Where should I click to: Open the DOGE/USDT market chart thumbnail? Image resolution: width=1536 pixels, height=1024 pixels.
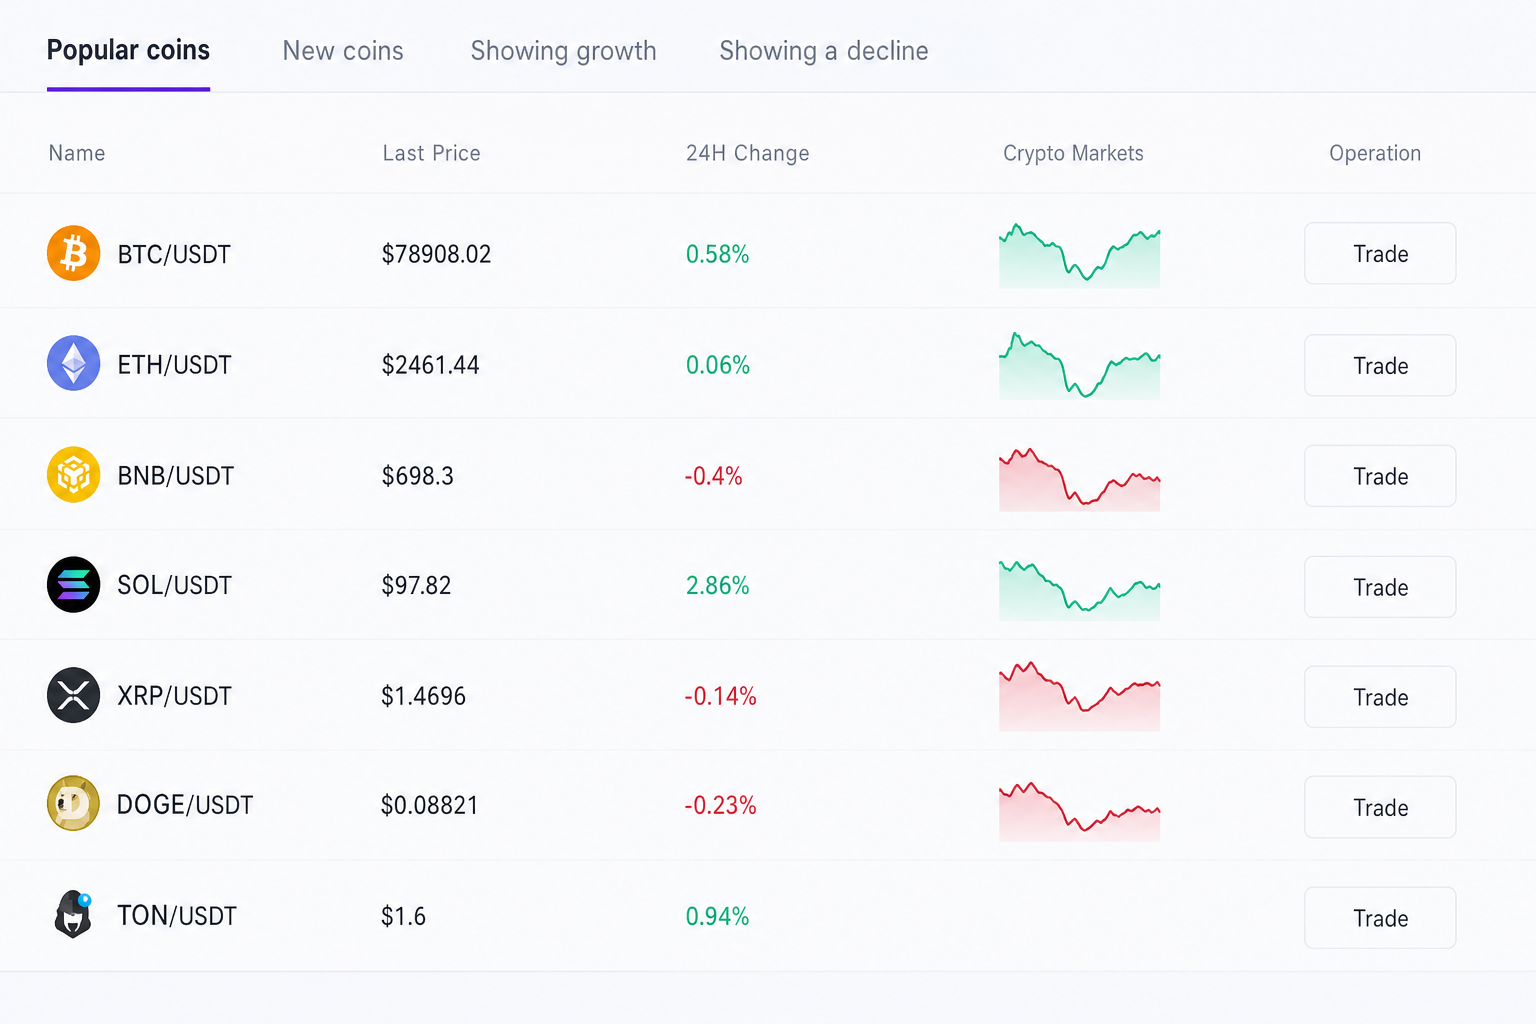point(1079,811)
